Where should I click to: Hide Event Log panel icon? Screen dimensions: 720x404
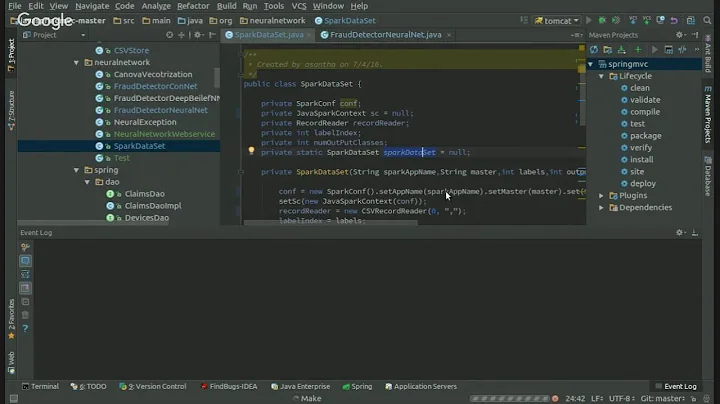[x=695, y=233]
